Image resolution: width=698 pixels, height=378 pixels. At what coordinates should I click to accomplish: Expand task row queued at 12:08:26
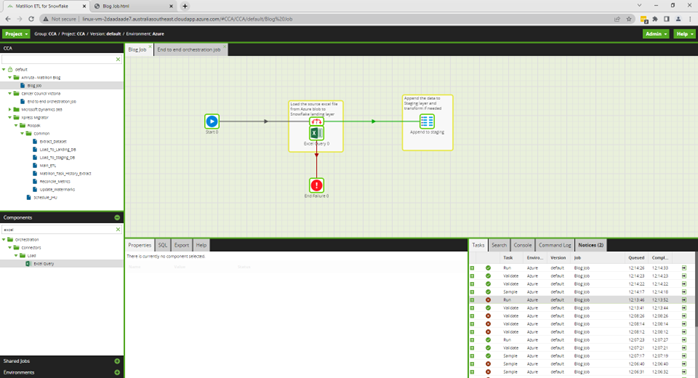click(x=472, y=316)
